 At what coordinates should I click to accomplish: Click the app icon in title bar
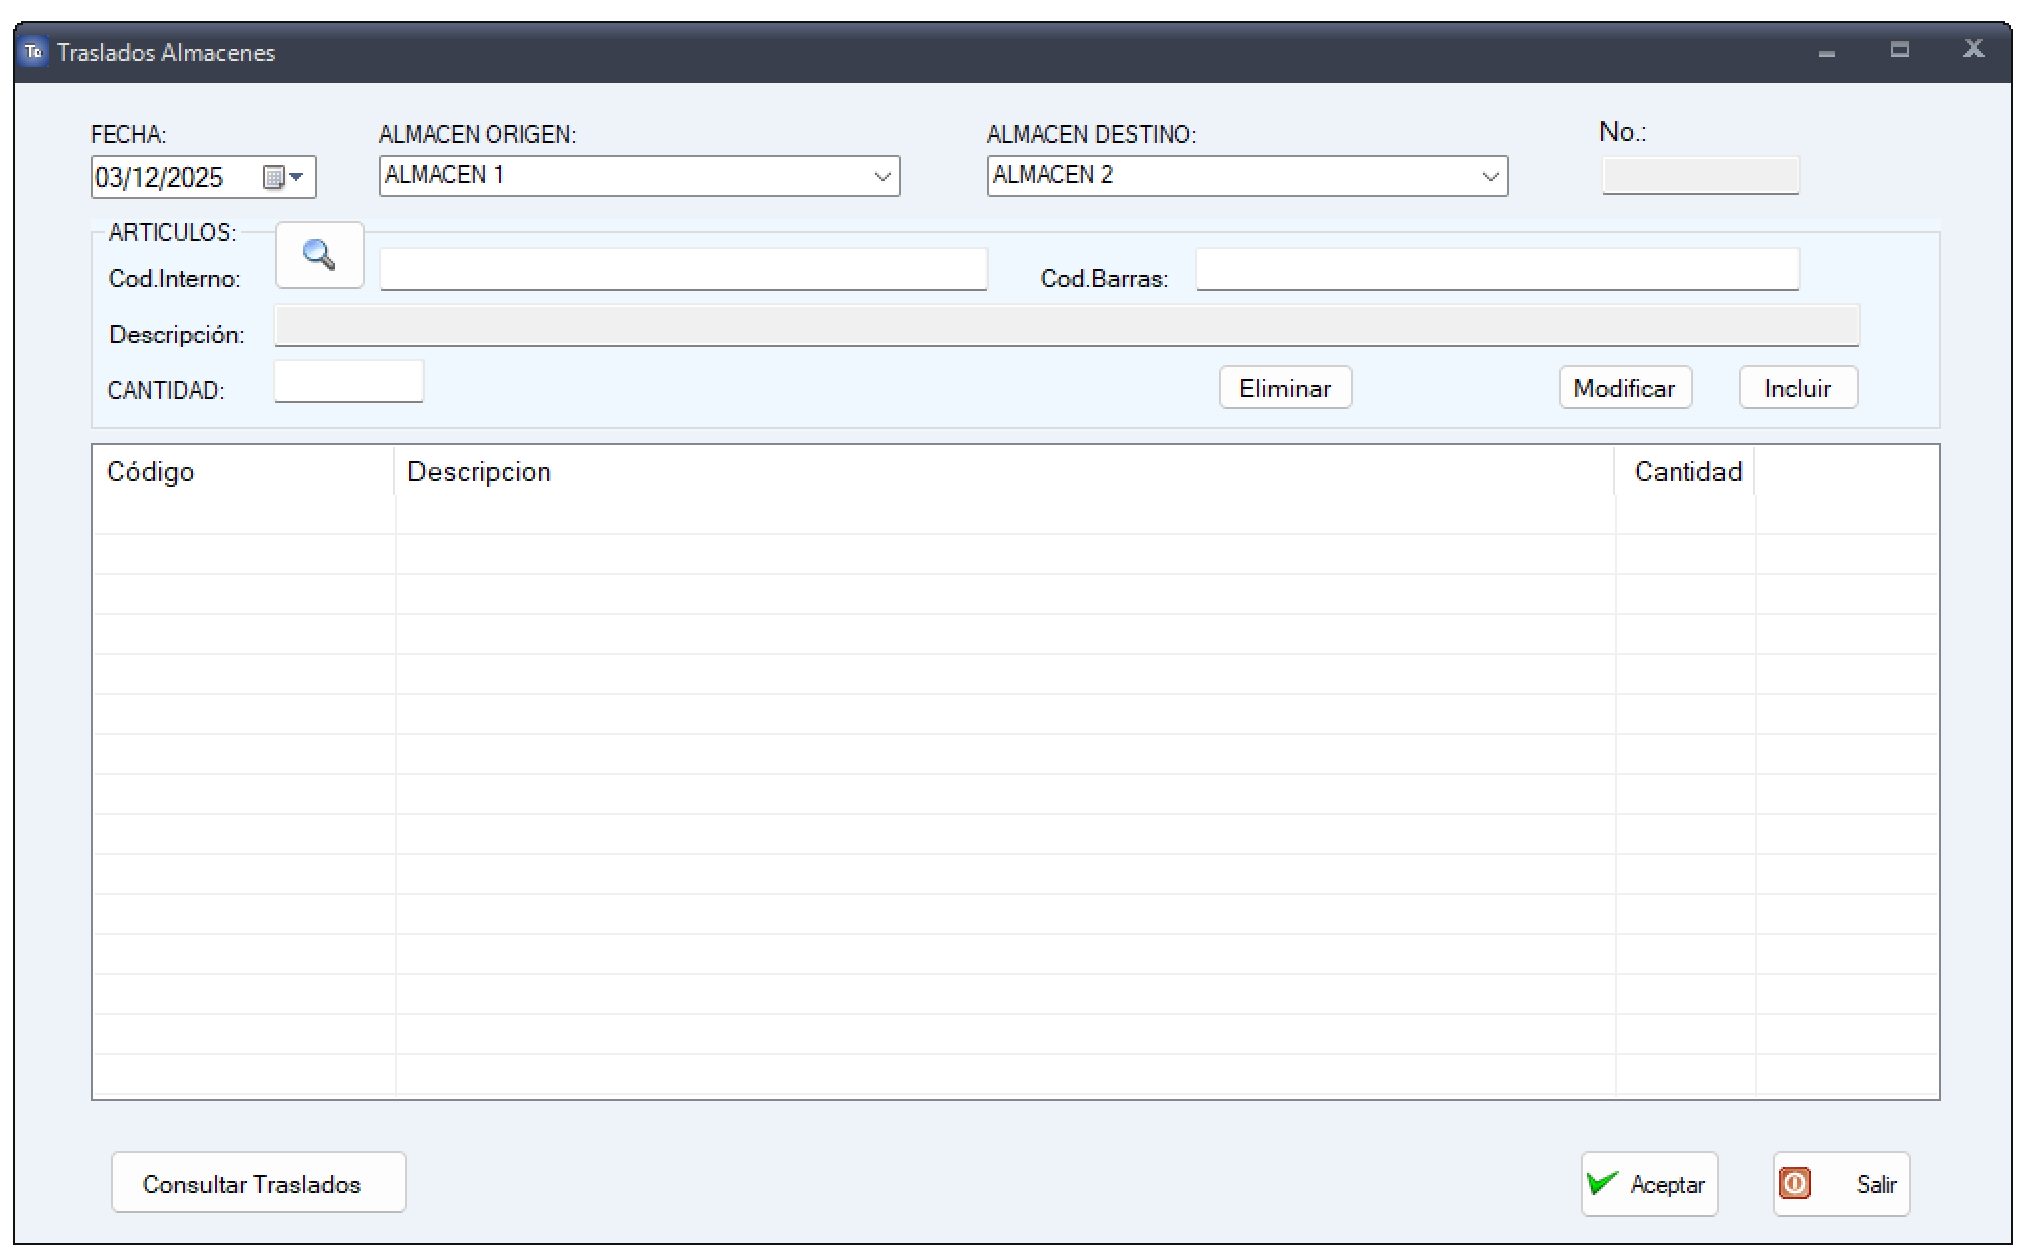(x=34, y=52)
